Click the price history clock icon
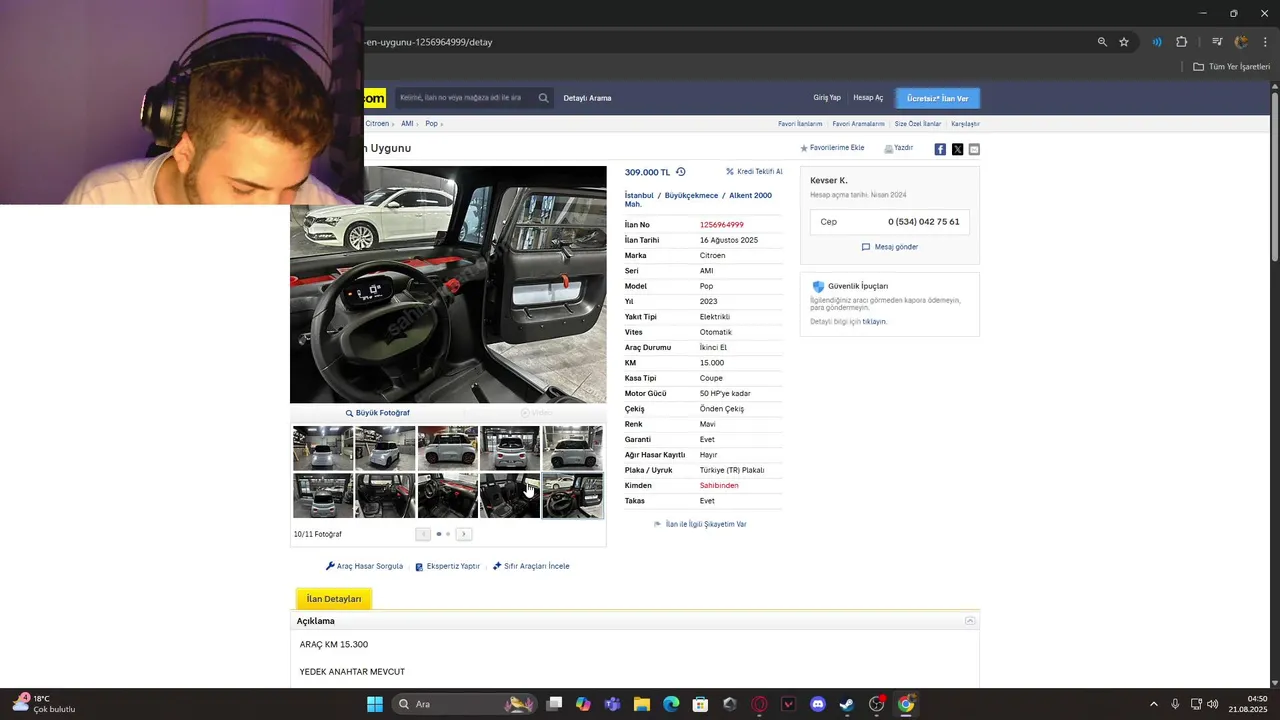The height and width of the screenshot is (720, 1280). (681, 172)
